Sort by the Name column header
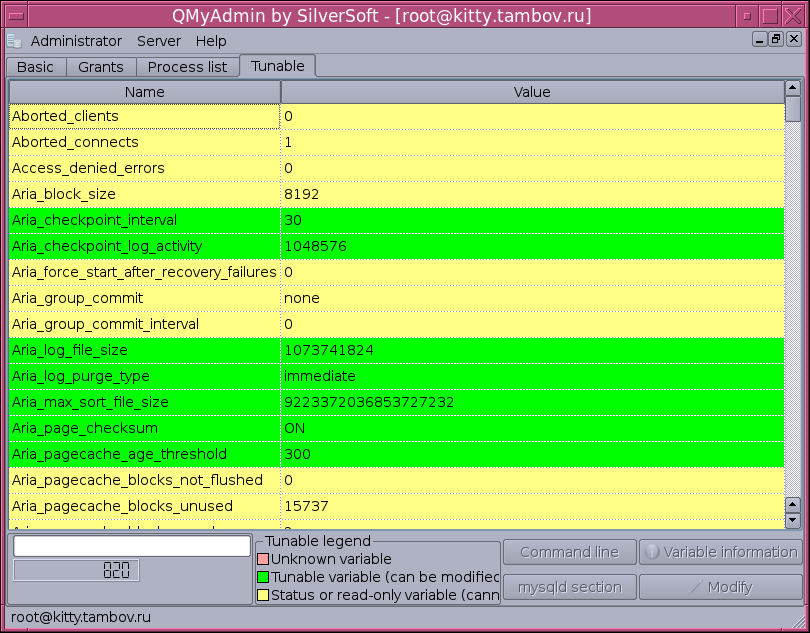 145,92
